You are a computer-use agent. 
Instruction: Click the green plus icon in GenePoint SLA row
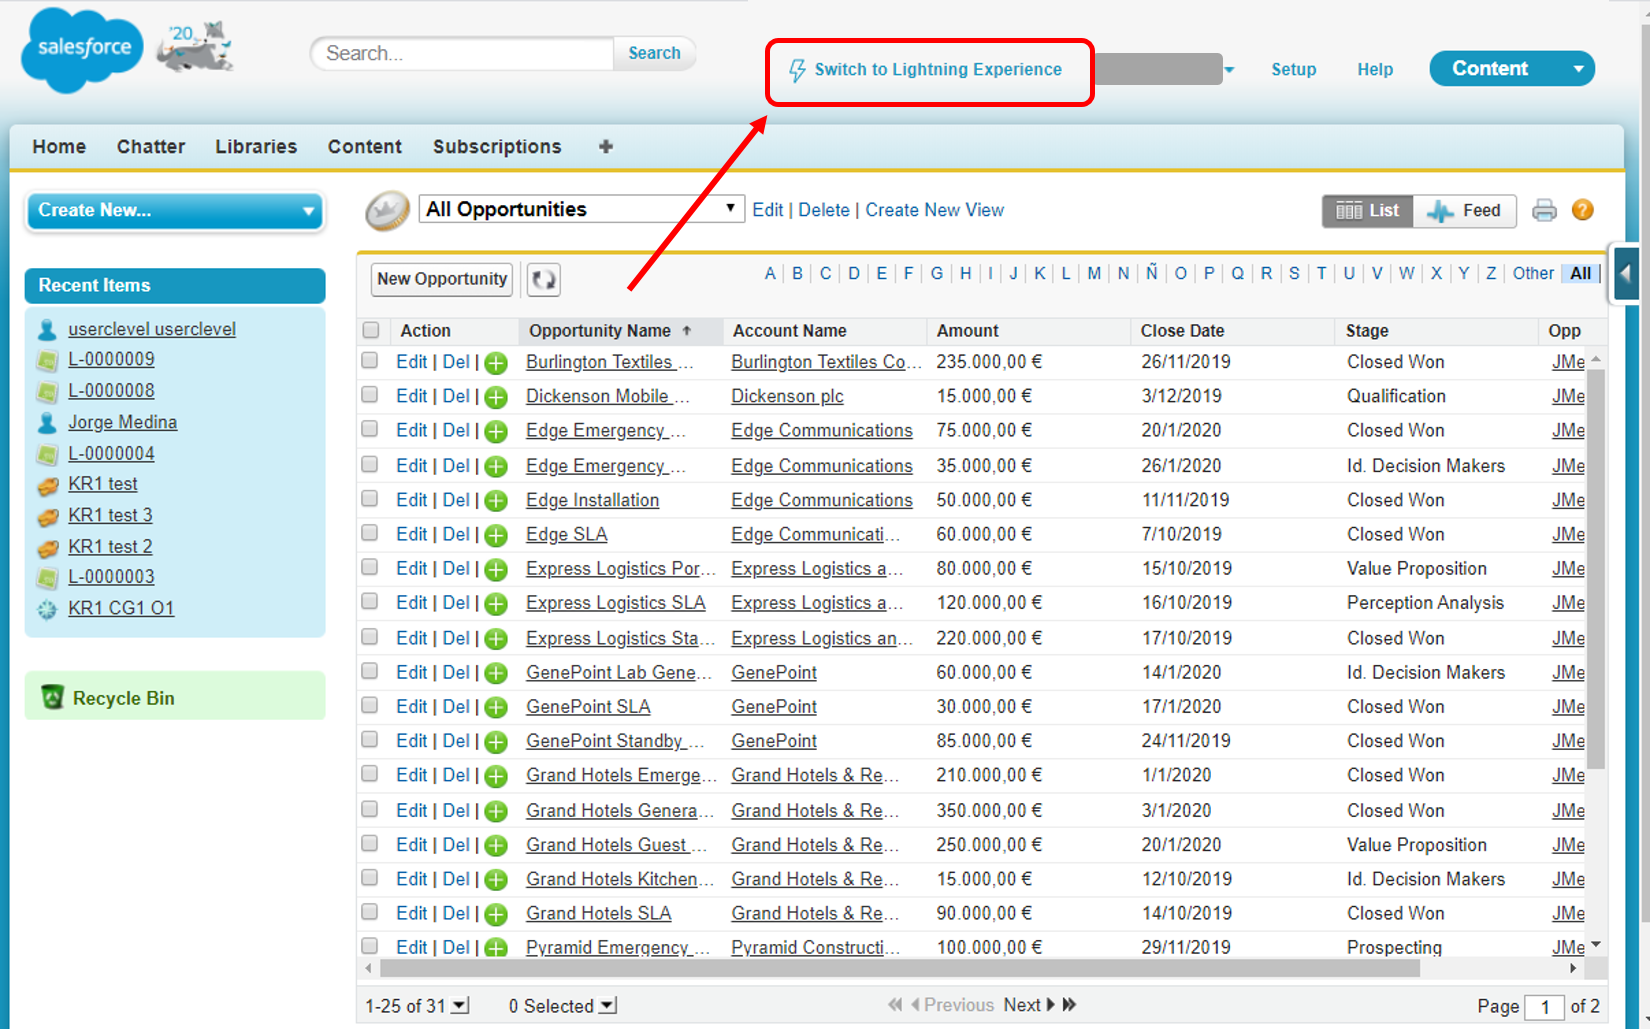(x=496, y=708)
